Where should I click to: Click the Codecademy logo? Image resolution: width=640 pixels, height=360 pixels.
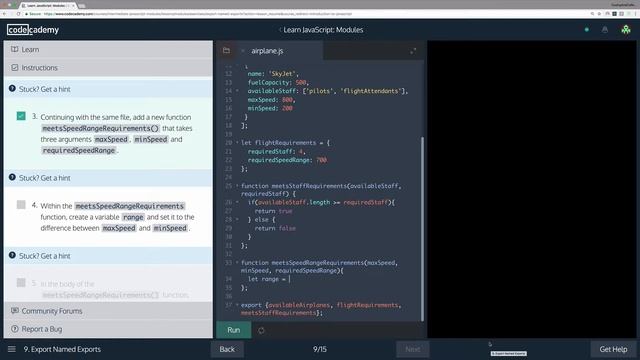[33, 30]
